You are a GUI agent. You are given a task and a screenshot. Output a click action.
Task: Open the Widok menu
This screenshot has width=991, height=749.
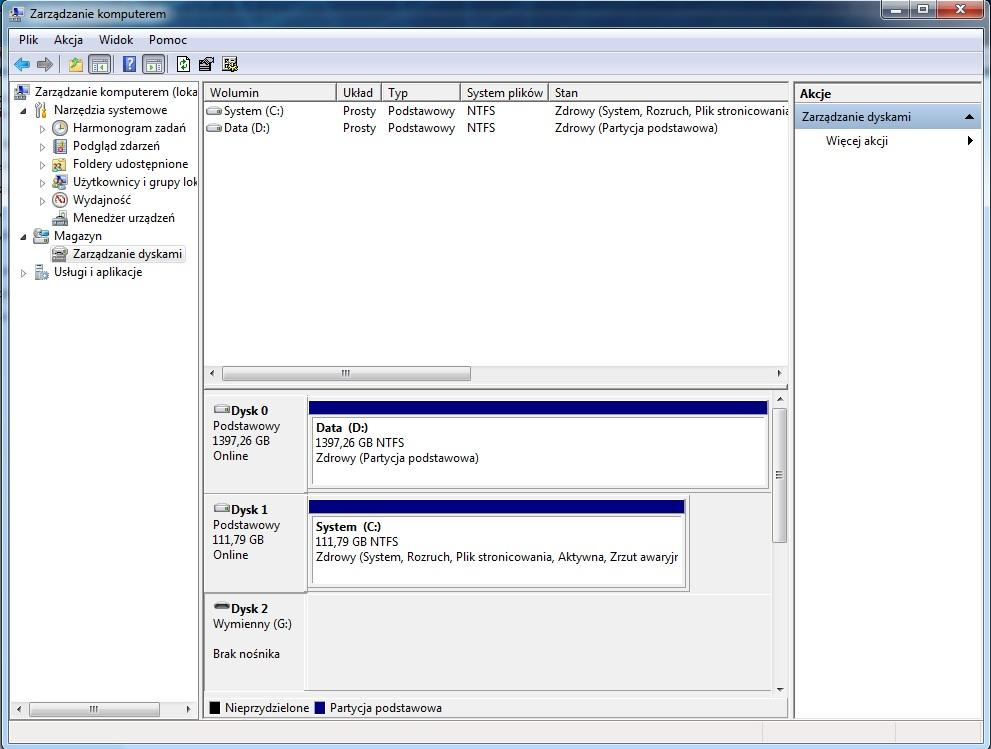pos(116,40)
